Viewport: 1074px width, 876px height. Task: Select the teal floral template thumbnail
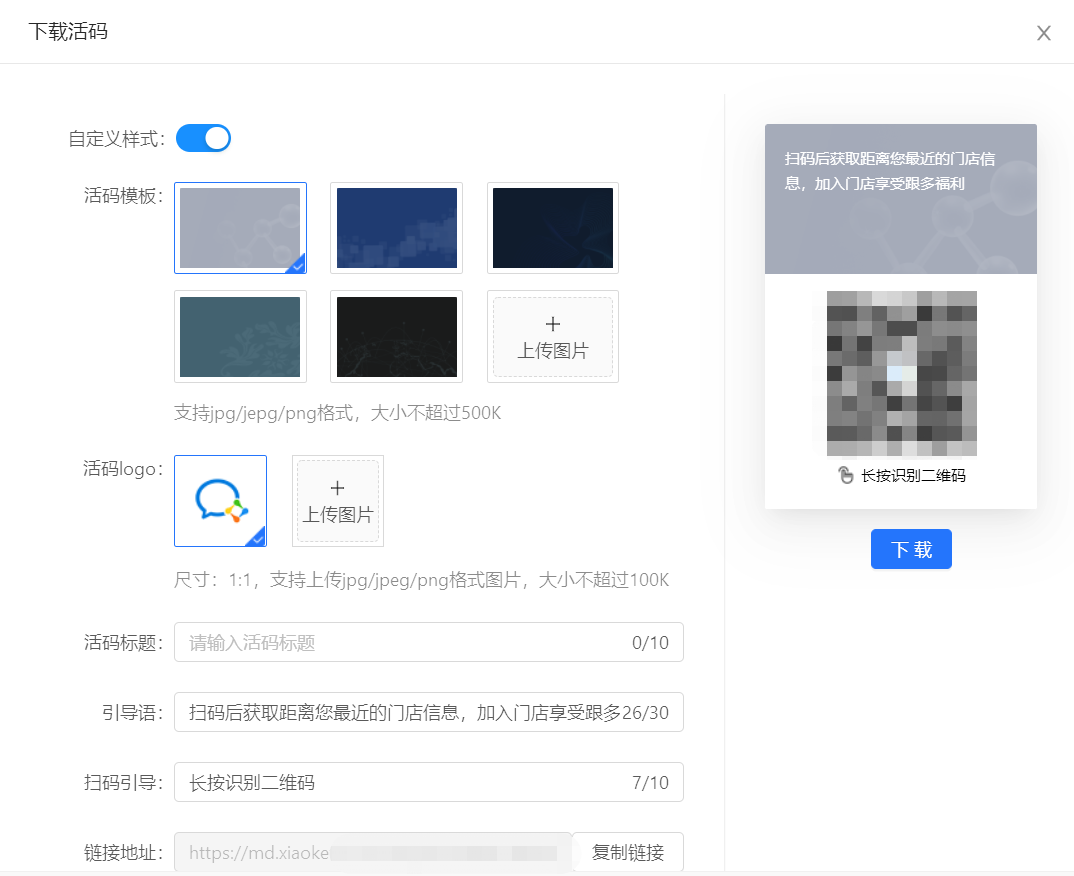coord(240,336)
